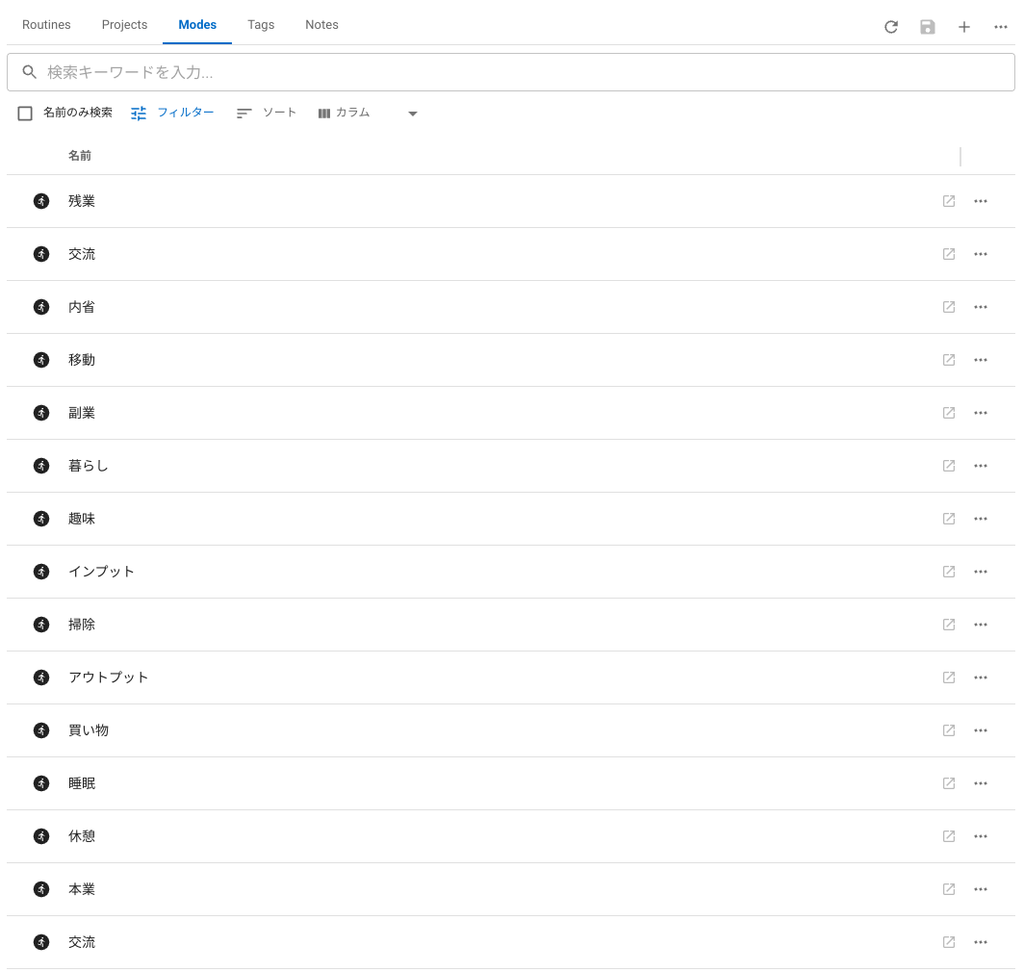Click the 名前 column header

point(80,155)
